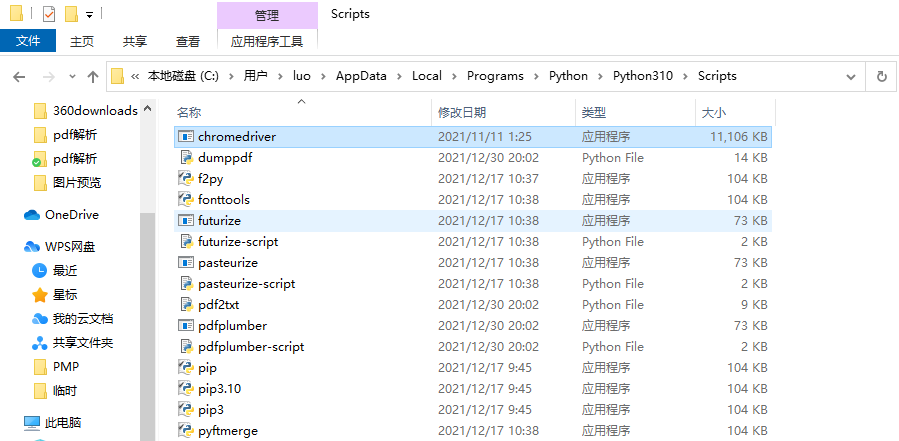899x441 pixels.
Task: Click the WPS网盘 cloud icon
Action: tap(32, 247)
